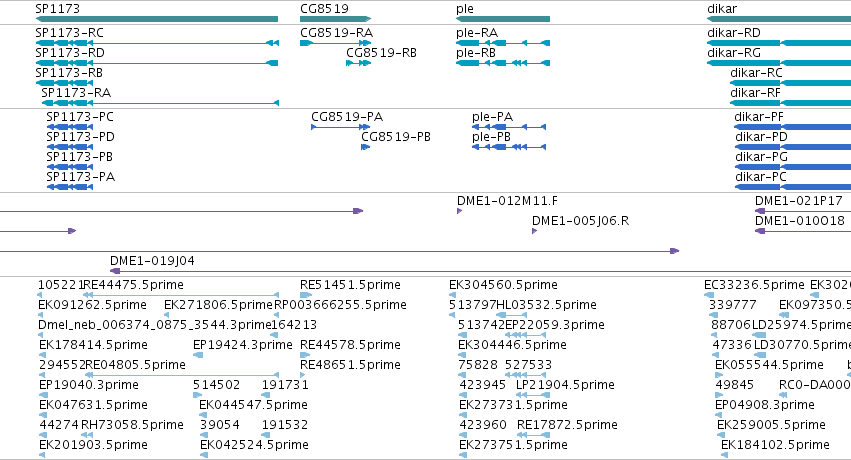851x460 pixels.
Task: Click protein dikar-PD
Action: (761, 137)
